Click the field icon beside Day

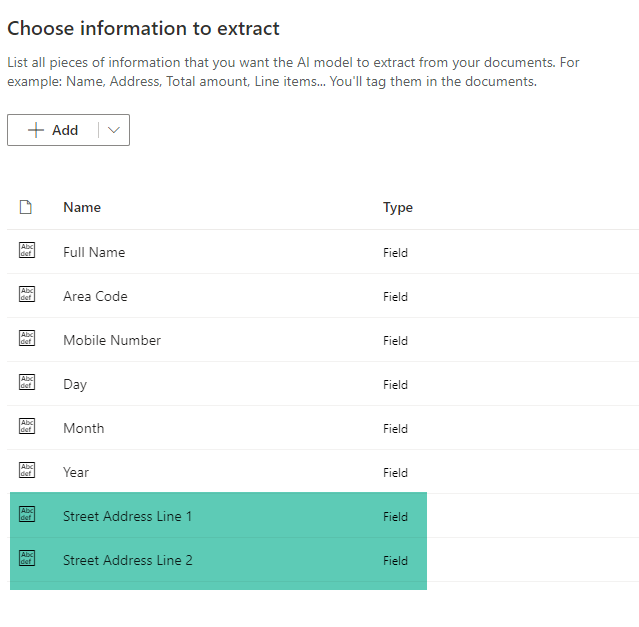[27, 384]
